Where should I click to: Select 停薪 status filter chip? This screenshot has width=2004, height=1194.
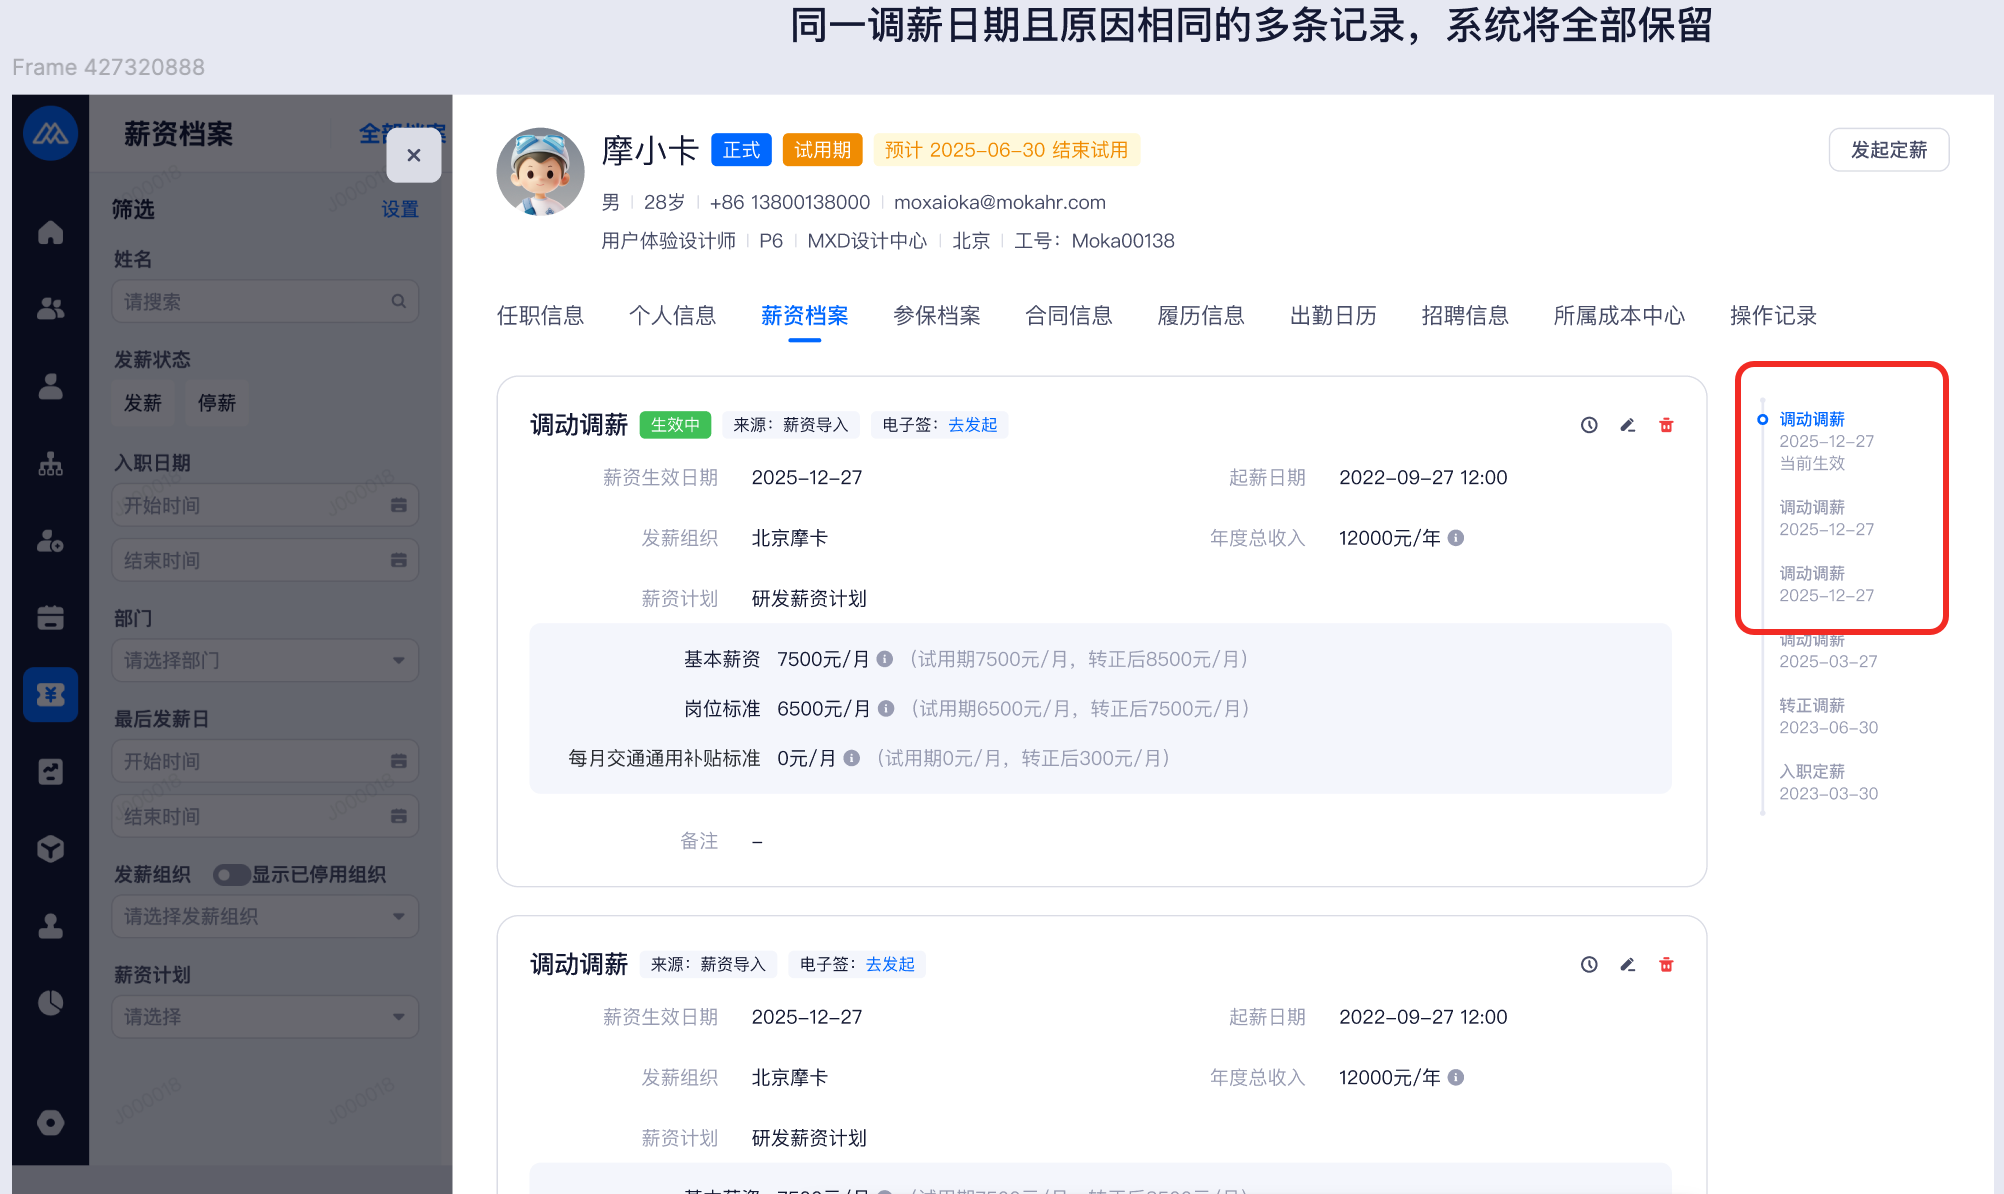217,403
